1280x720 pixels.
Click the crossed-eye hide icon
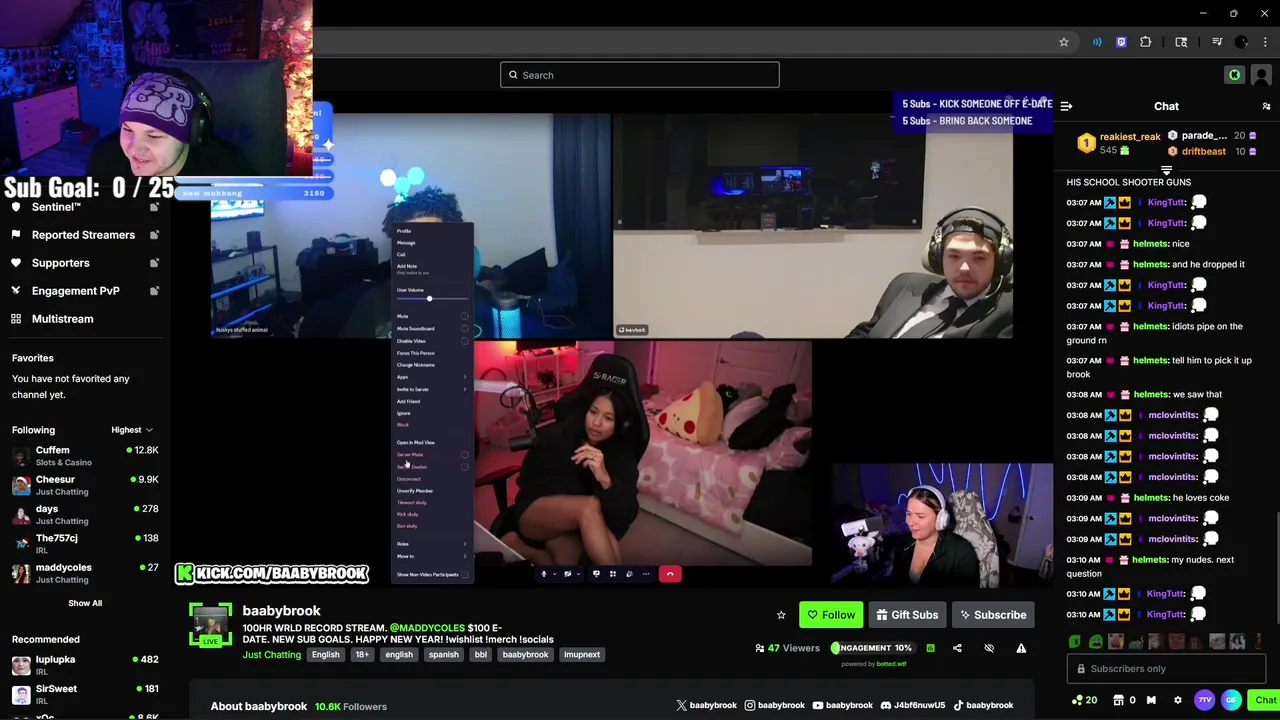(989, 648)
